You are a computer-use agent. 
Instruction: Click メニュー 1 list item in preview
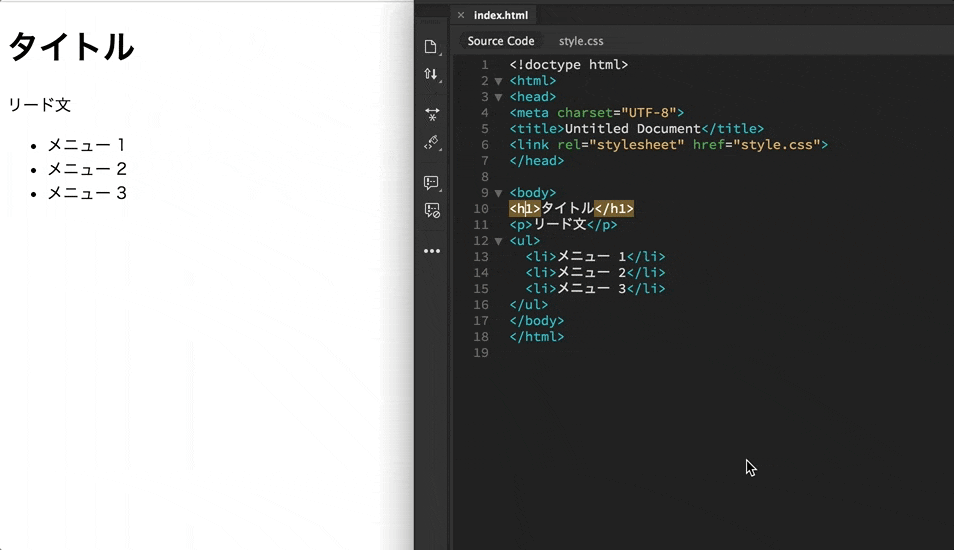(x=86, y=145)
